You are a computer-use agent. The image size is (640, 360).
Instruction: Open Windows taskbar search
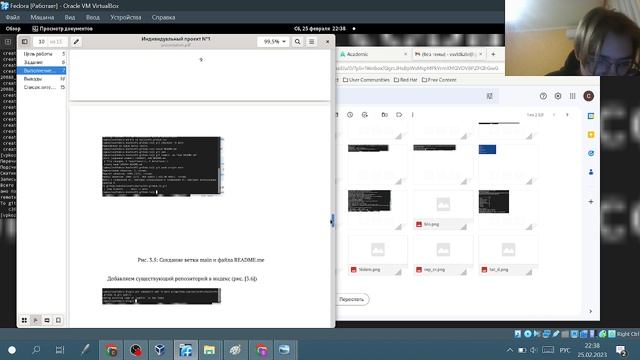tap(36, 350)
